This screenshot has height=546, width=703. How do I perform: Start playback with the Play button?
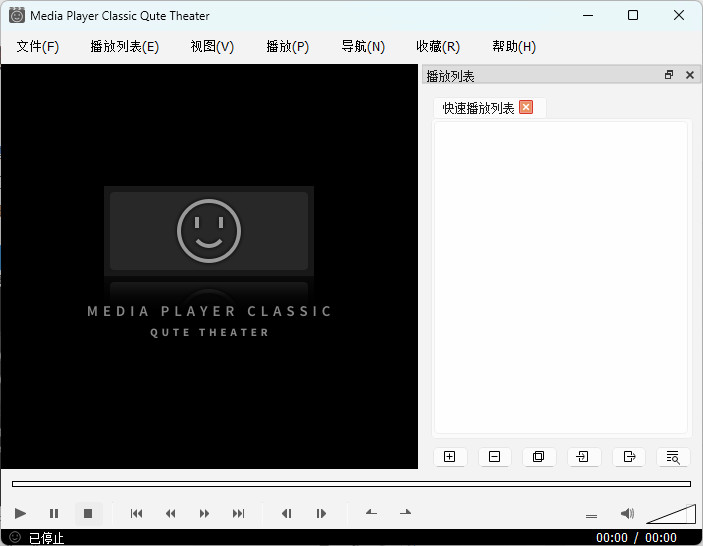click(x=20, y=513)
